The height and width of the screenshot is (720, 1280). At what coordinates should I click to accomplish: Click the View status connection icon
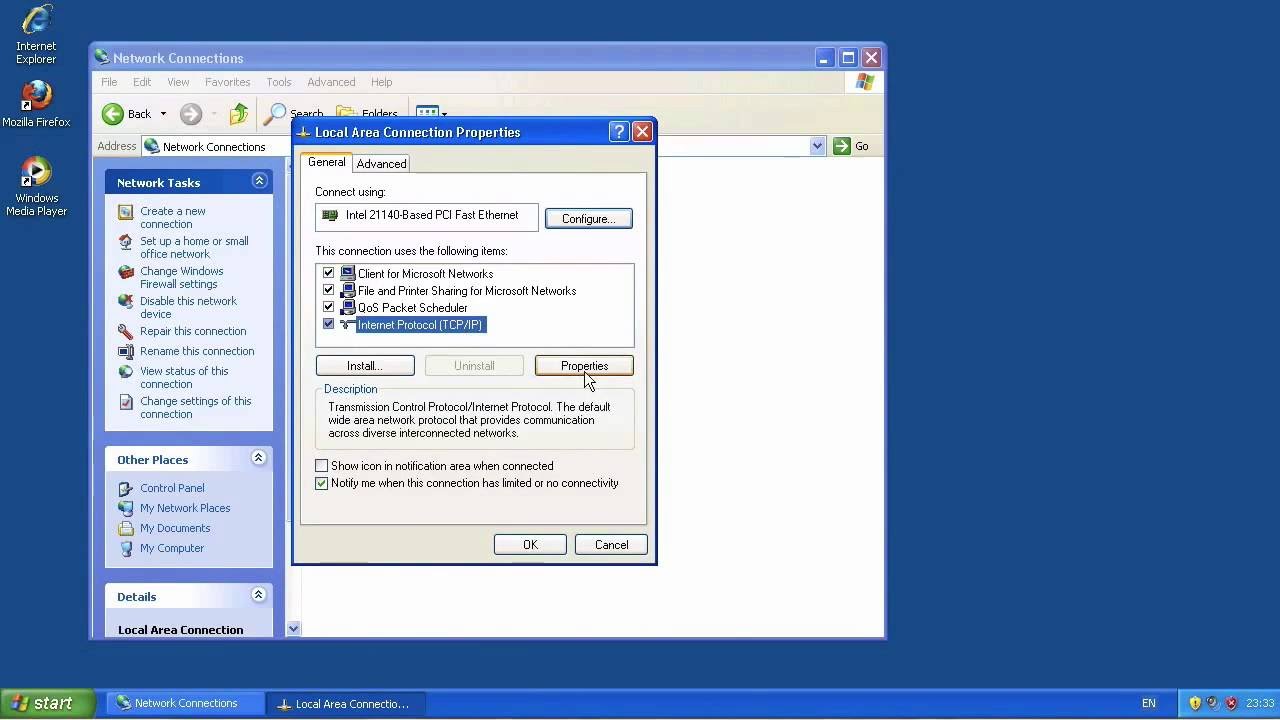point(125,372)
